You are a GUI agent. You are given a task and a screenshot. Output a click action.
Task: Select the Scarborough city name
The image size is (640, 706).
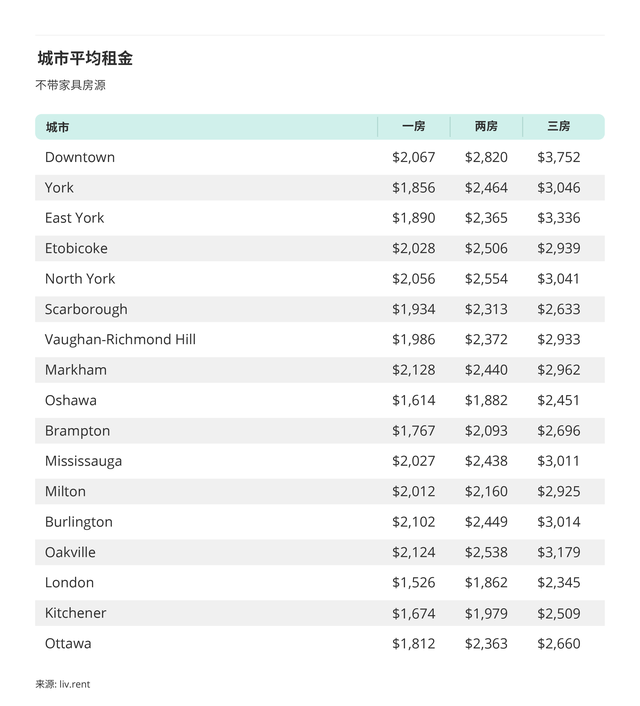[86, 309]
